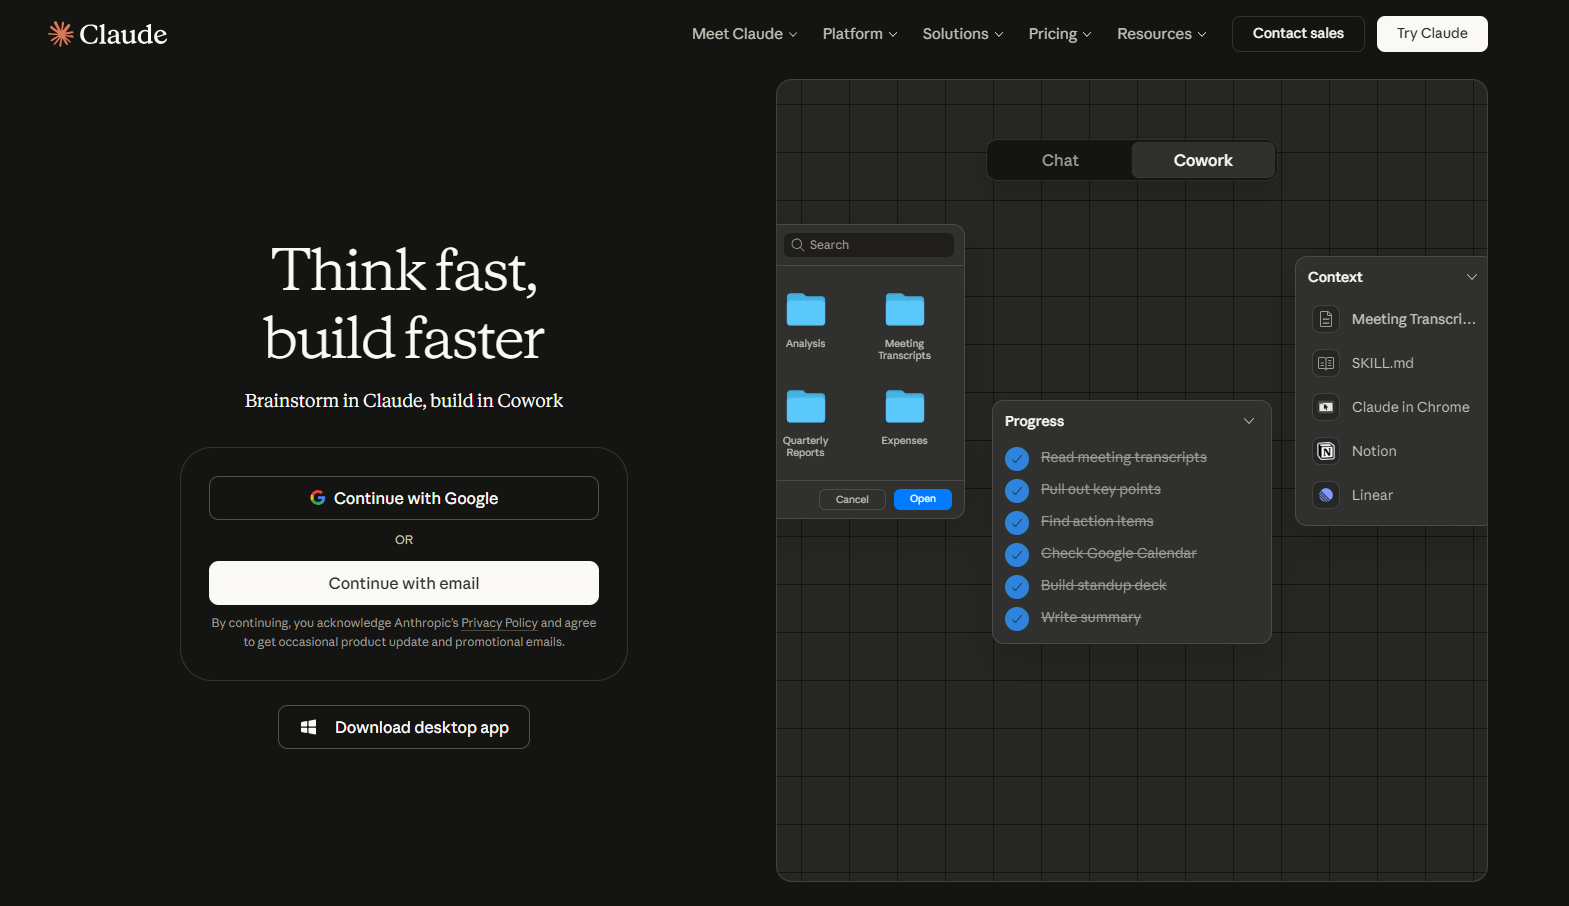Click the Claude starburst logo icon
Viewport: 1569px width, 906px height.
[61, 34]
